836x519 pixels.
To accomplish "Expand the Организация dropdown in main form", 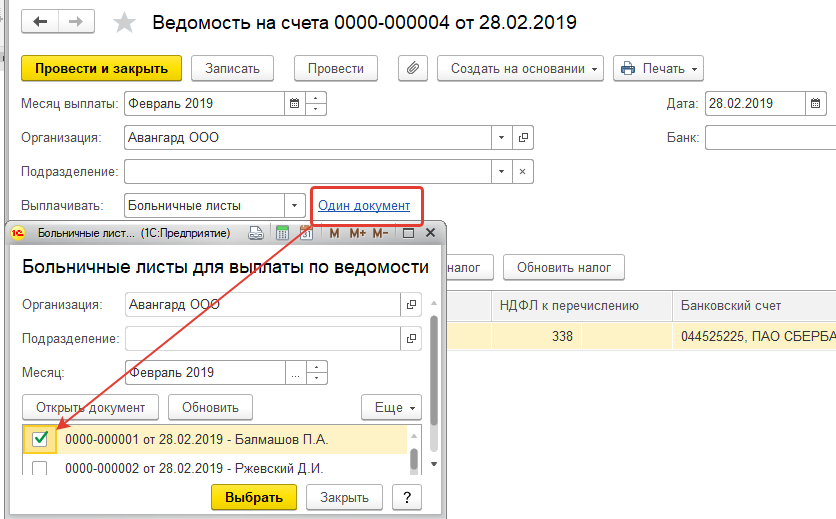I will coord(501,138).
